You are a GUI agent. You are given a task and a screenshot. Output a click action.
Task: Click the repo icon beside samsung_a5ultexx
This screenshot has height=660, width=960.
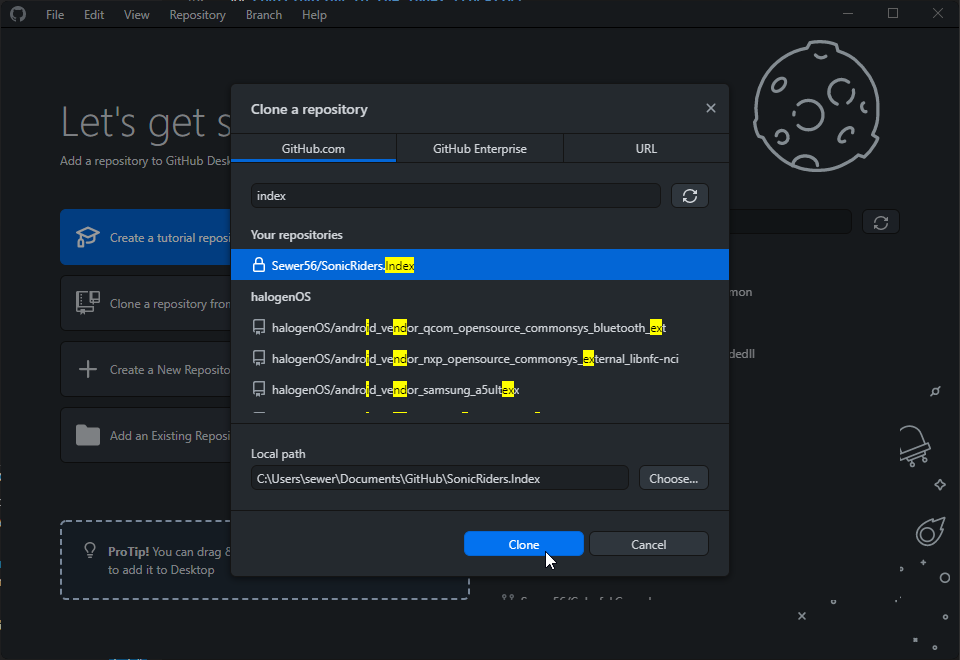(x=259, y=389)
